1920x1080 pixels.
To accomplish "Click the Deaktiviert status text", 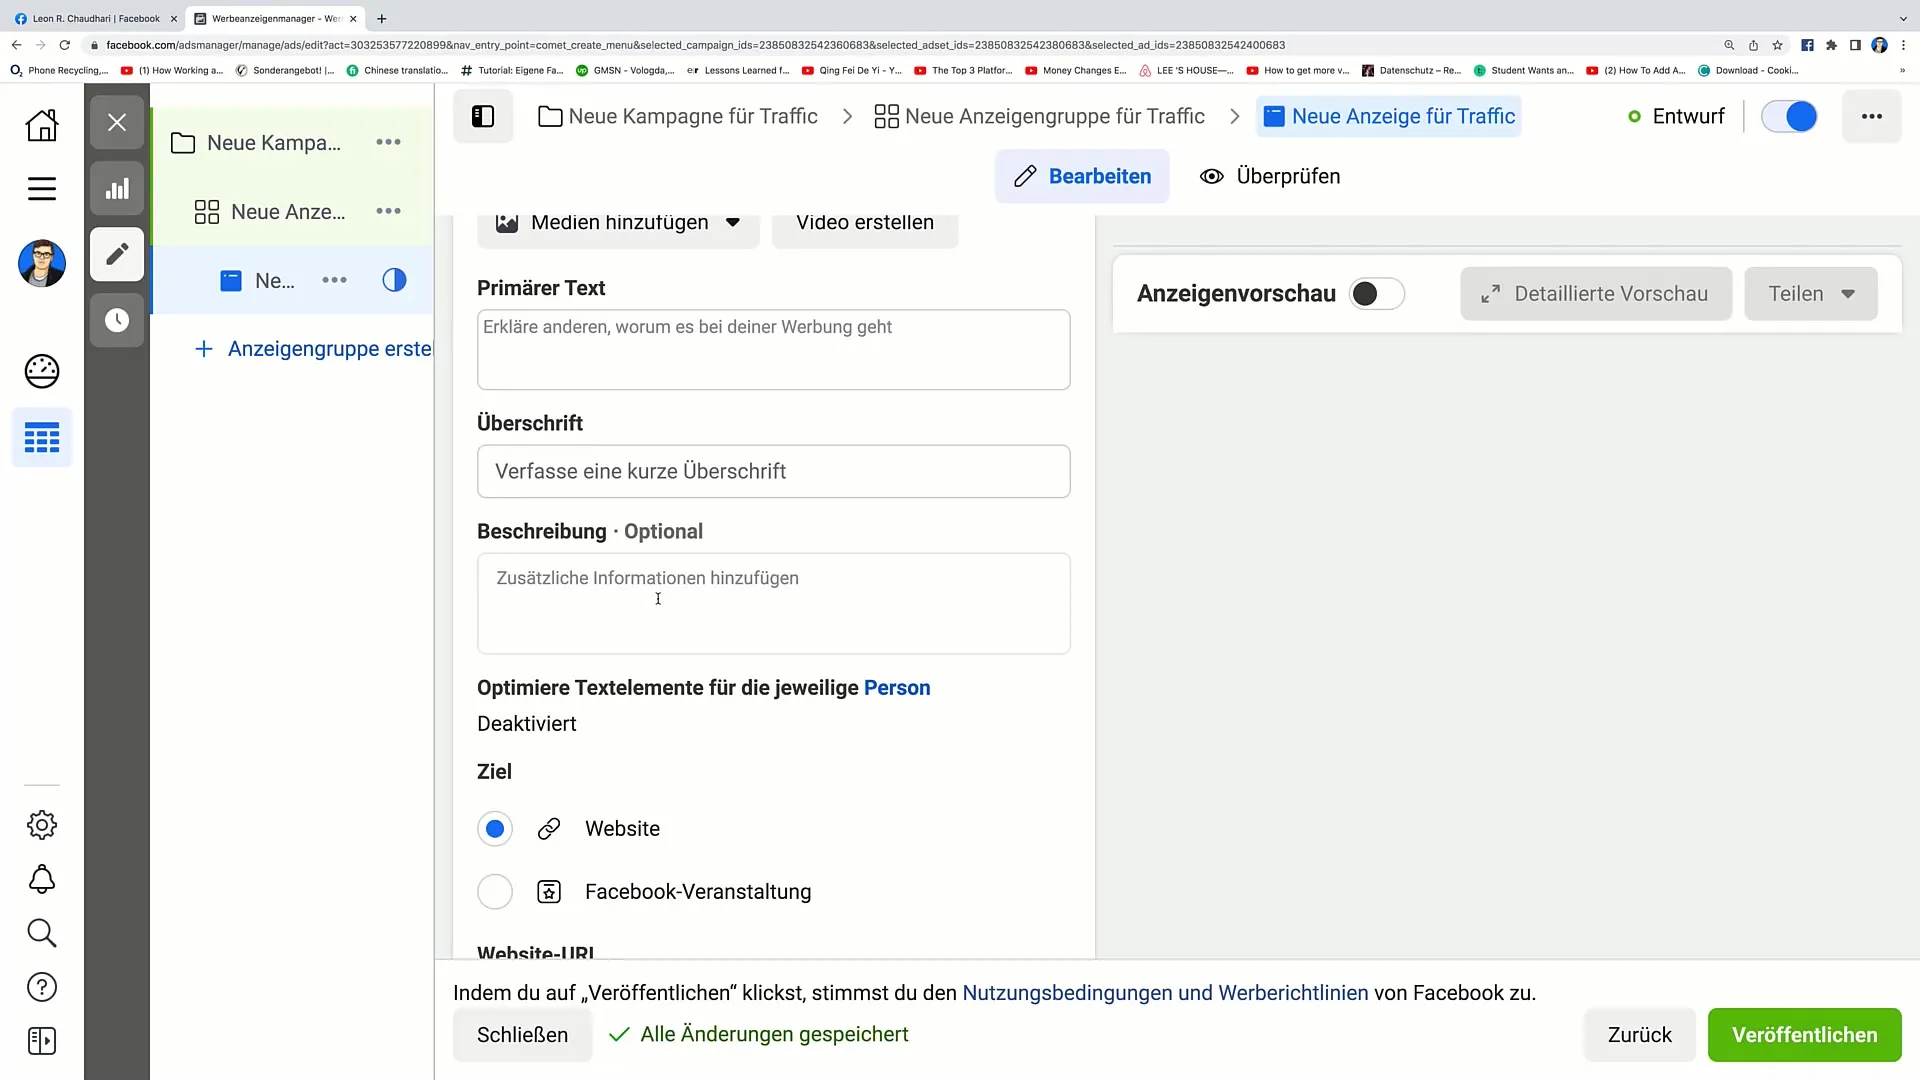I will (x=527, y=724).
